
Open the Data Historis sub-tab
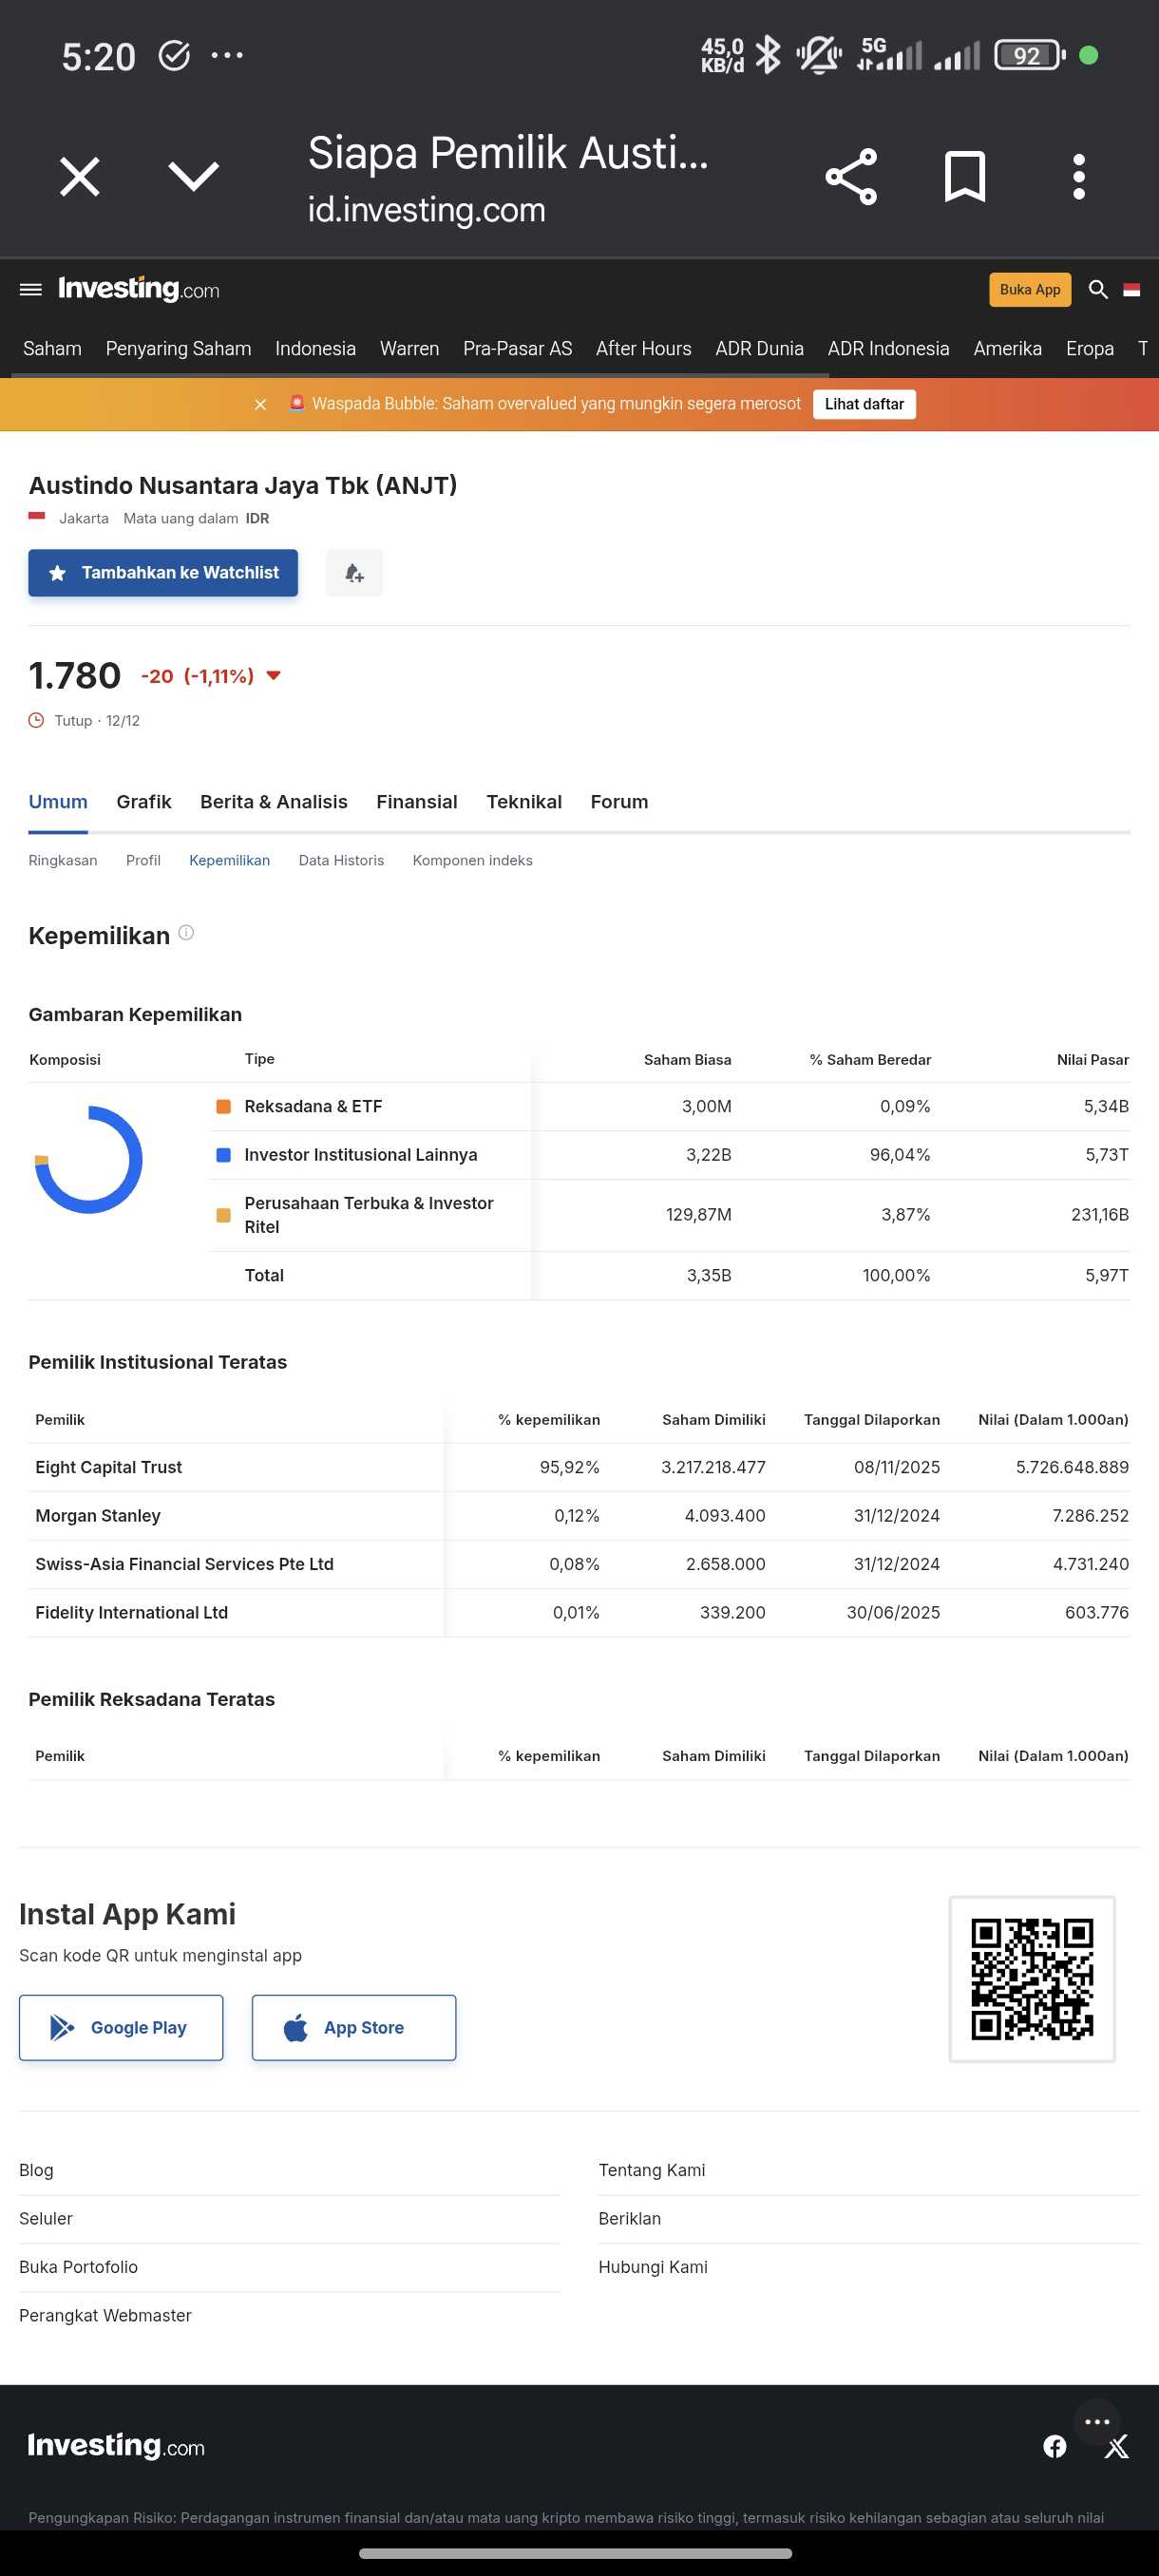(341, 860)
